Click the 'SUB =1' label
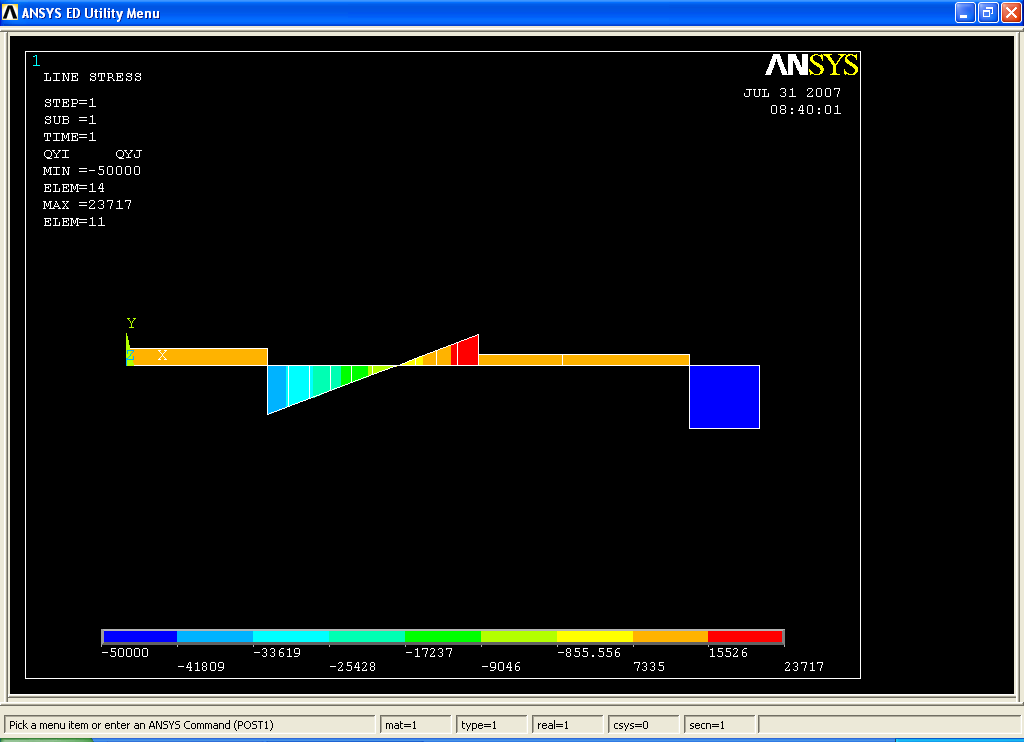Viewport: 1024px width, 742px height. 70,120
